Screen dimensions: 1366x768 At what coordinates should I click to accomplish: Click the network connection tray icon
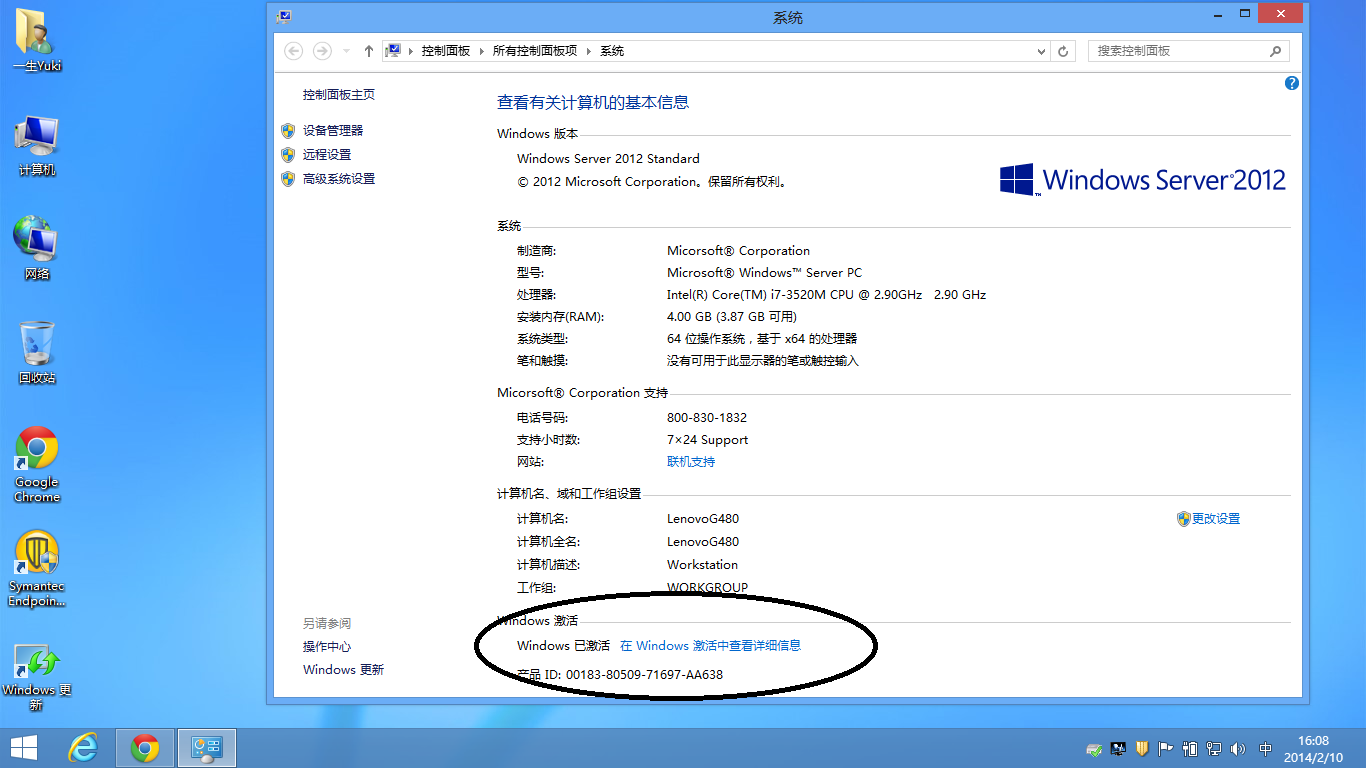[x=1214, y=748]
